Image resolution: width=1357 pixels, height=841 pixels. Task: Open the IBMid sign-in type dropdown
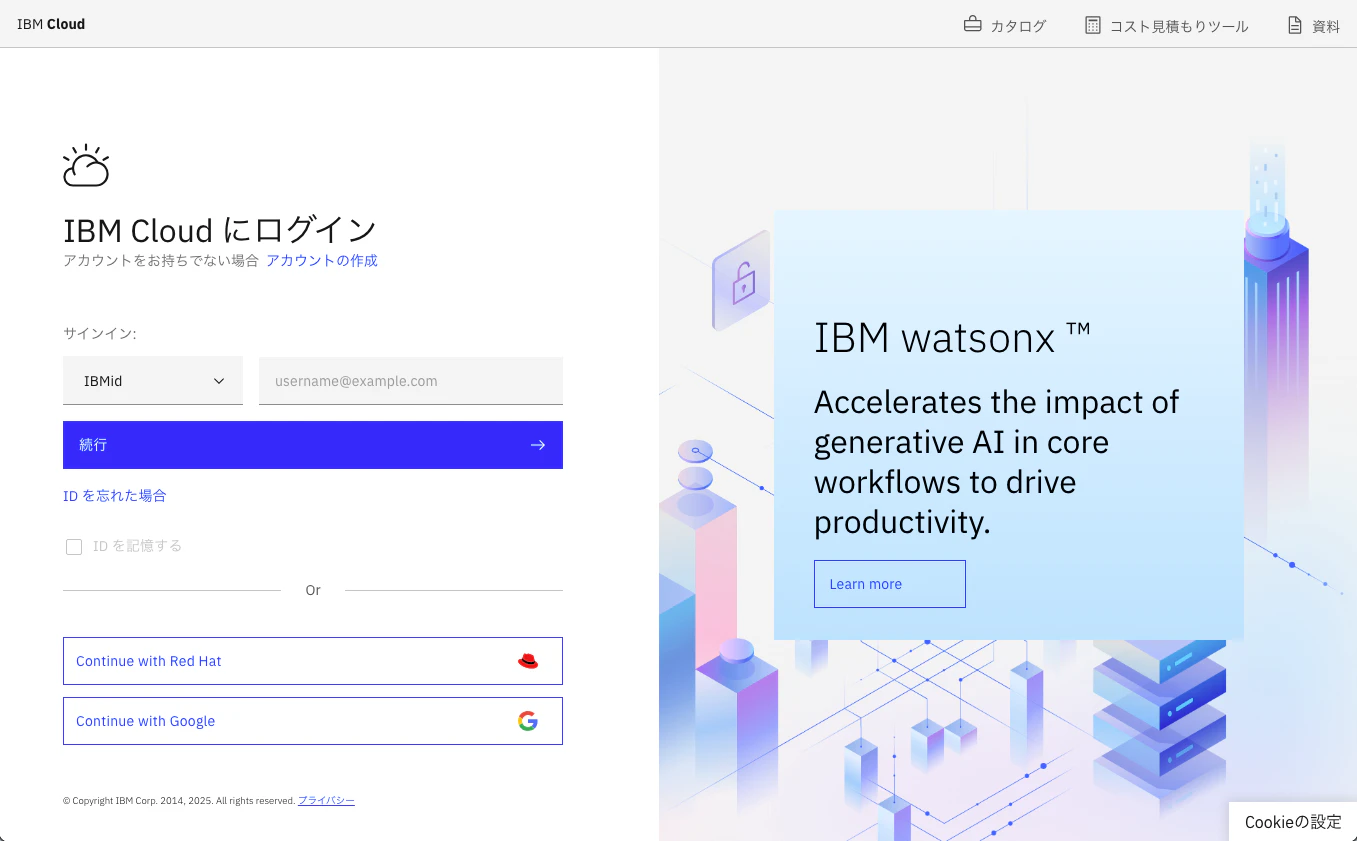coord(153,381)
